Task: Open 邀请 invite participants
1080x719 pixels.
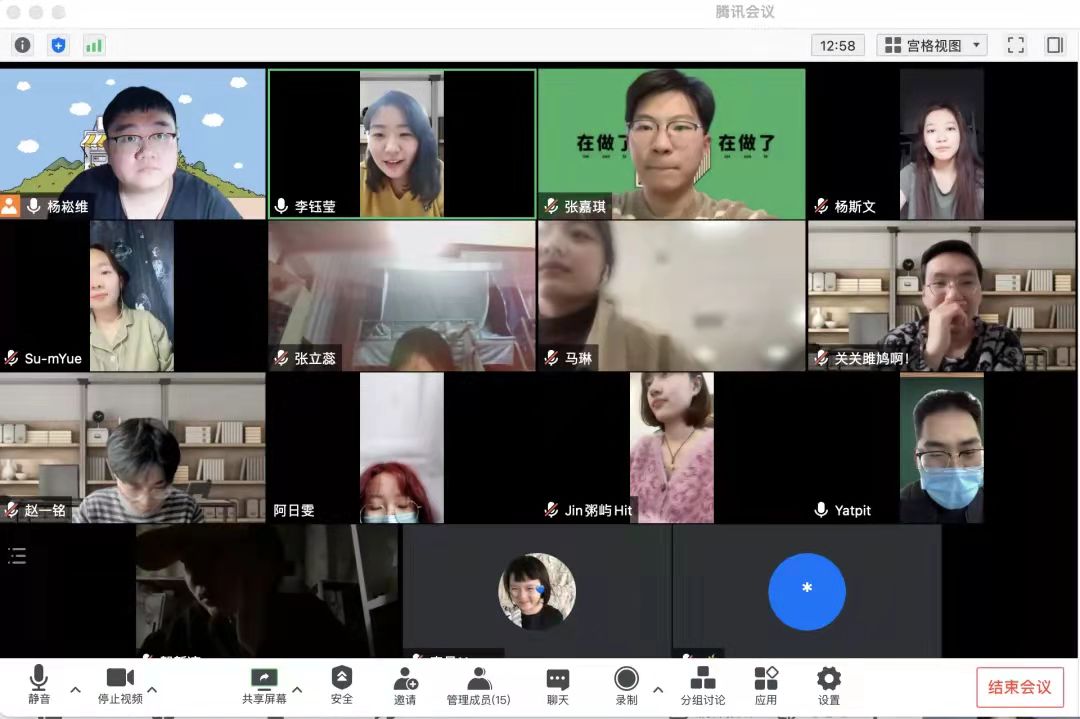Action: click(x=405, y=686)
